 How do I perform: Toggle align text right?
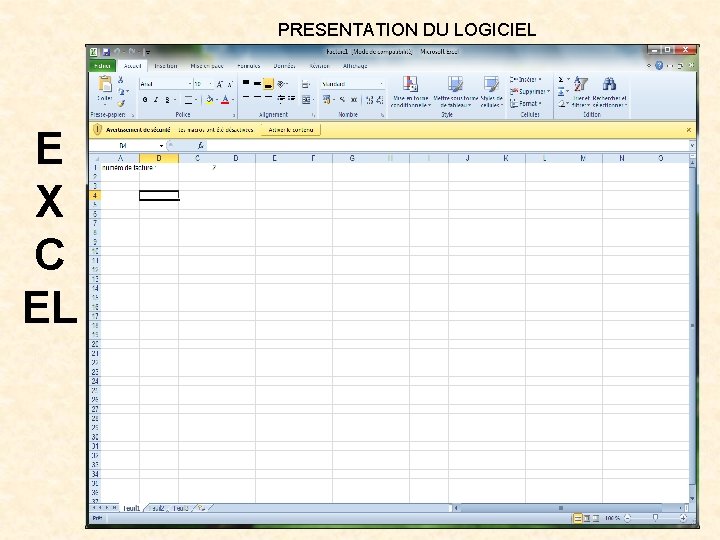(x=268, y=99)
